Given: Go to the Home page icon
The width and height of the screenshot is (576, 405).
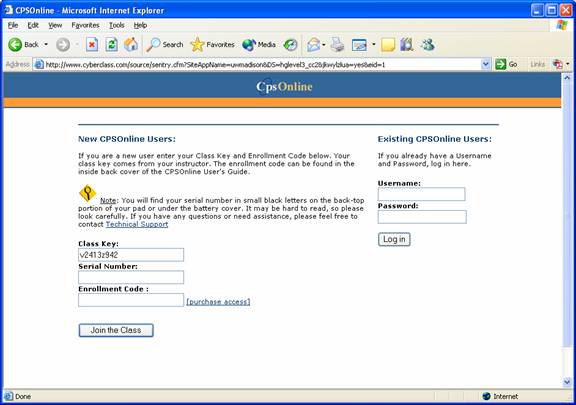Looking at the screenshot, I should (131, 45).
